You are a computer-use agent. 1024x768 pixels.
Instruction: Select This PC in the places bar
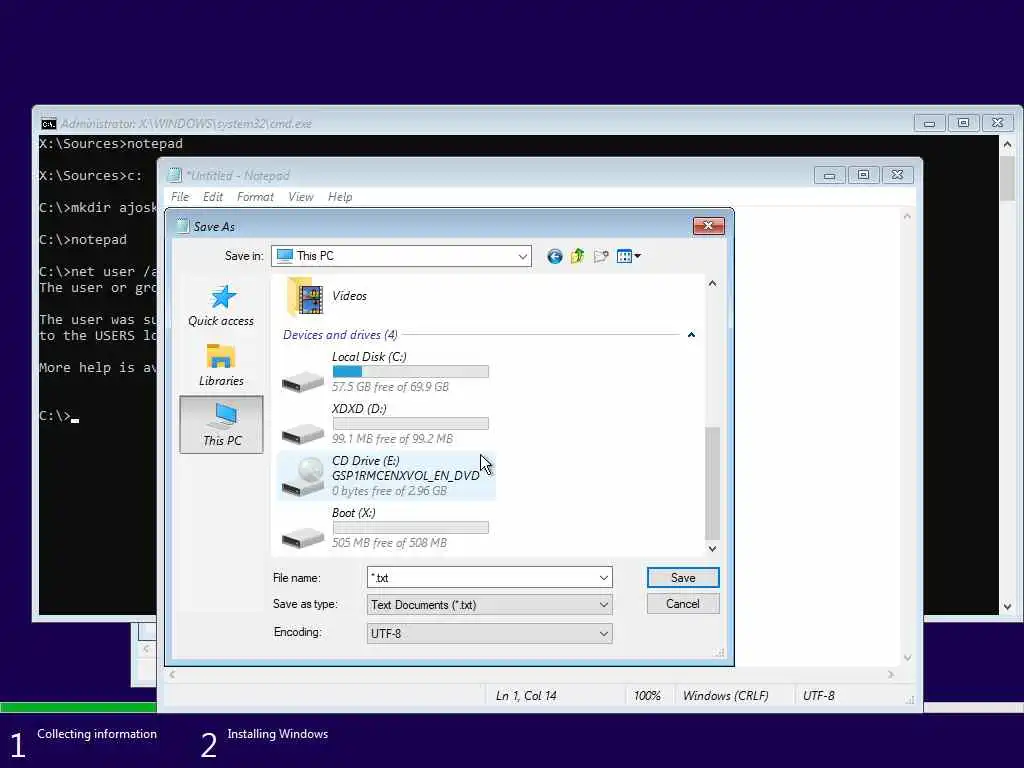221,424
